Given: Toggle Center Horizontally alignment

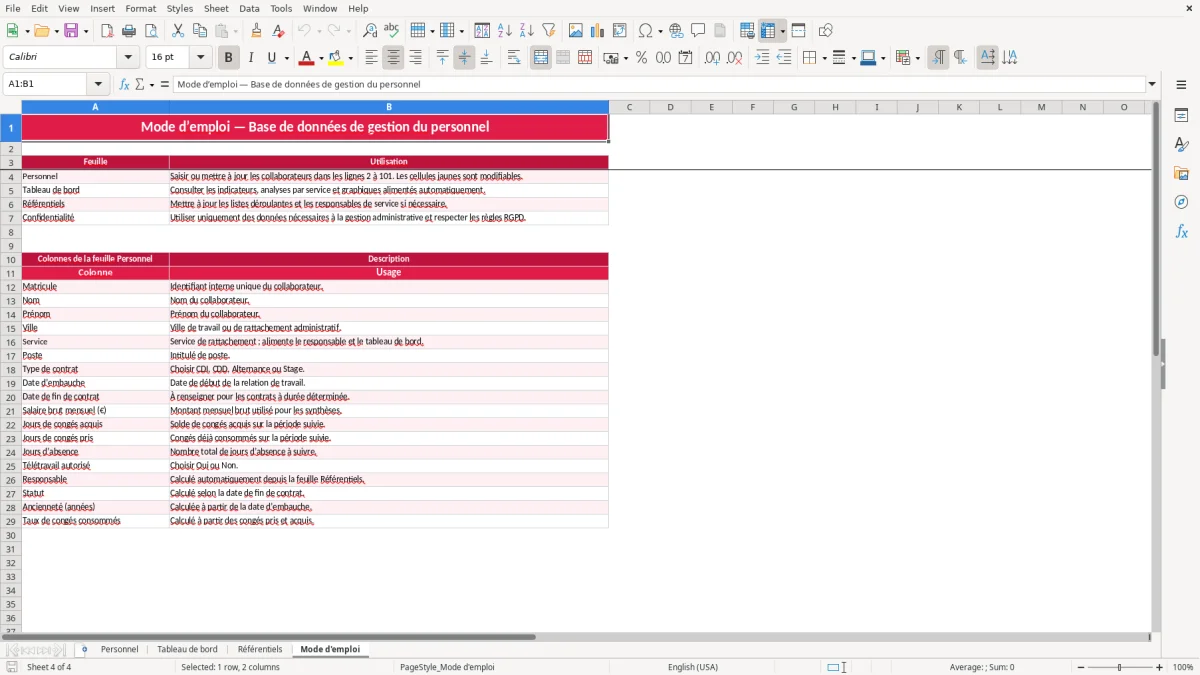Looking at the screenshot, I should (x=393, y=58).
